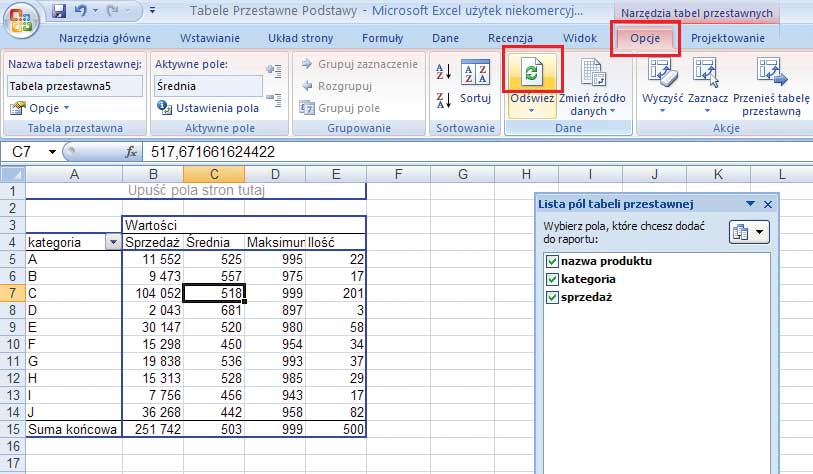This screenshot has height=474, width=813.
Task: Close the pivot table field list panel
Action: point(768,204)
